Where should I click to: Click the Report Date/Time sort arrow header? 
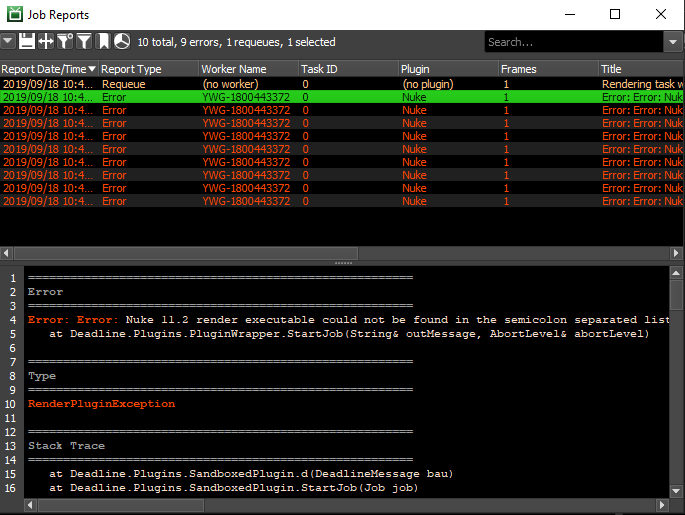click(92, 69)
